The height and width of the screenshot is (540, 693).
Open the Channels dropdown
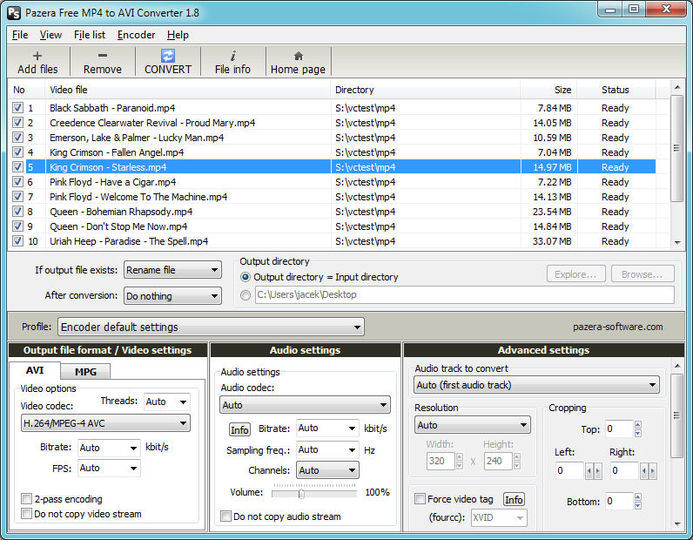[x=327, y=471]
